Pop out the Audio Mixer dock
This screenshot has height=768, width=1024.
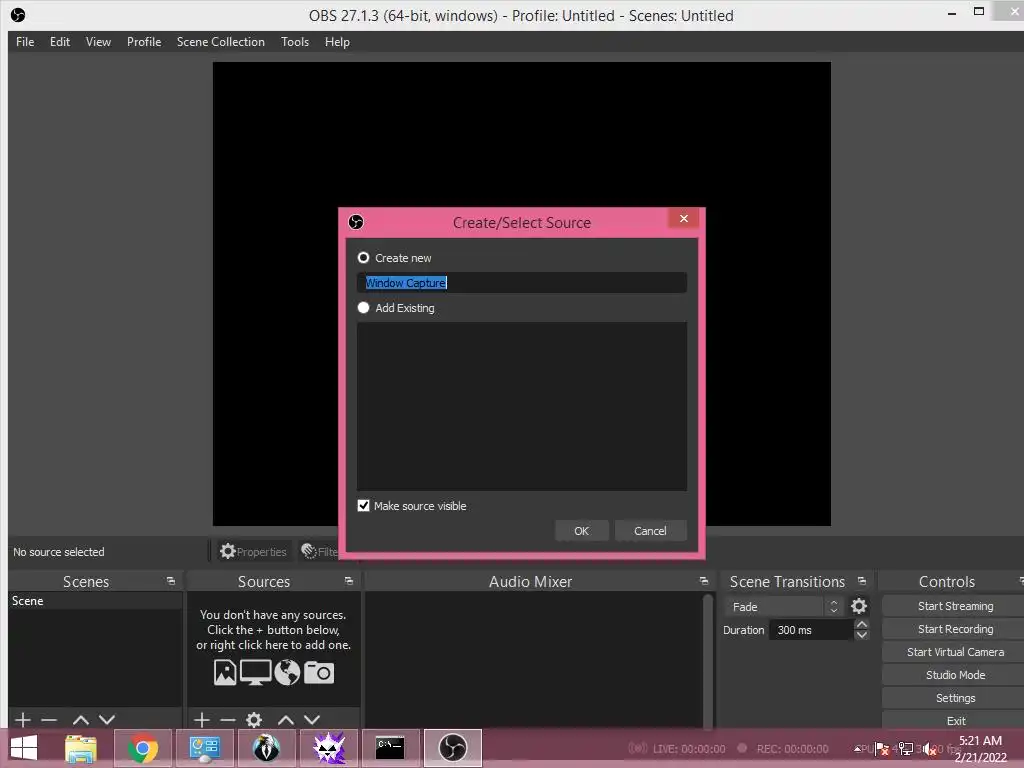[703, 581]
